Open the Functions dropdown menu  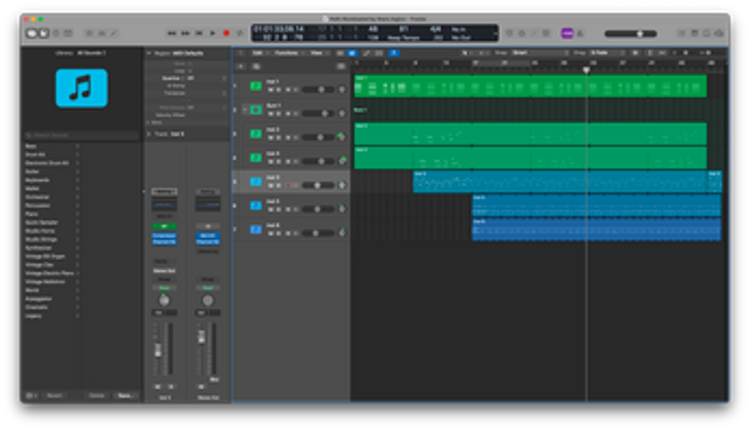(288, 52)
